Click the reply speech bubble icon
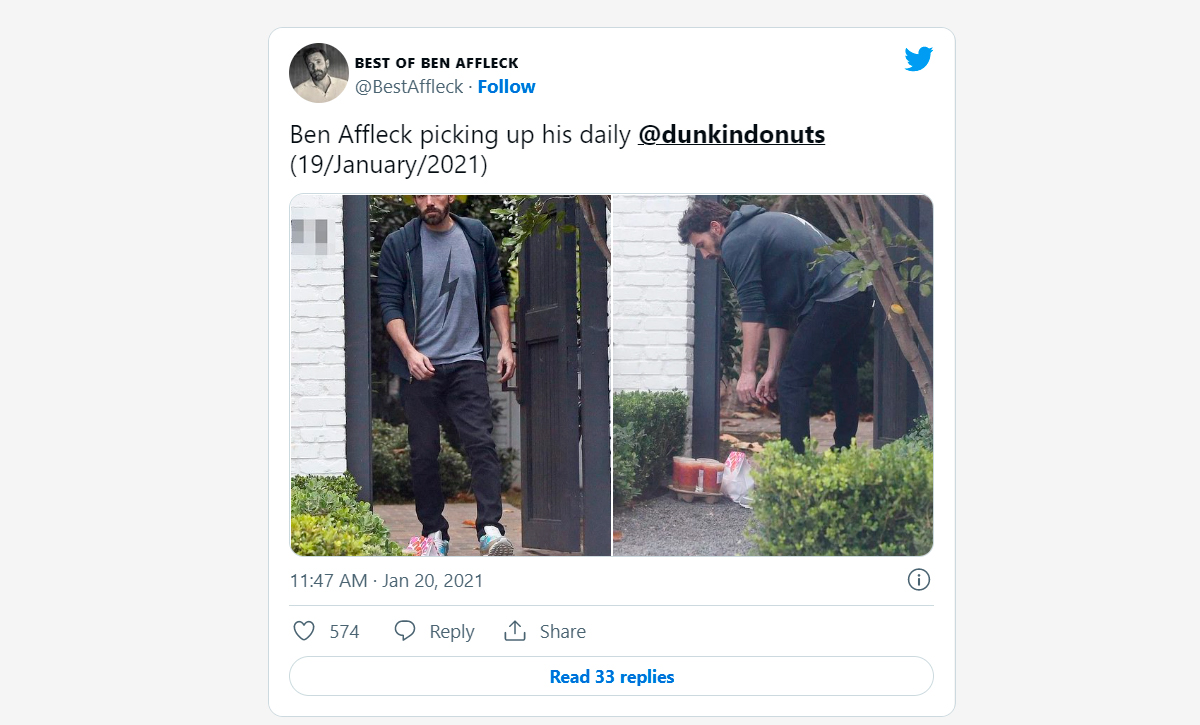 [x=405, y=631]
